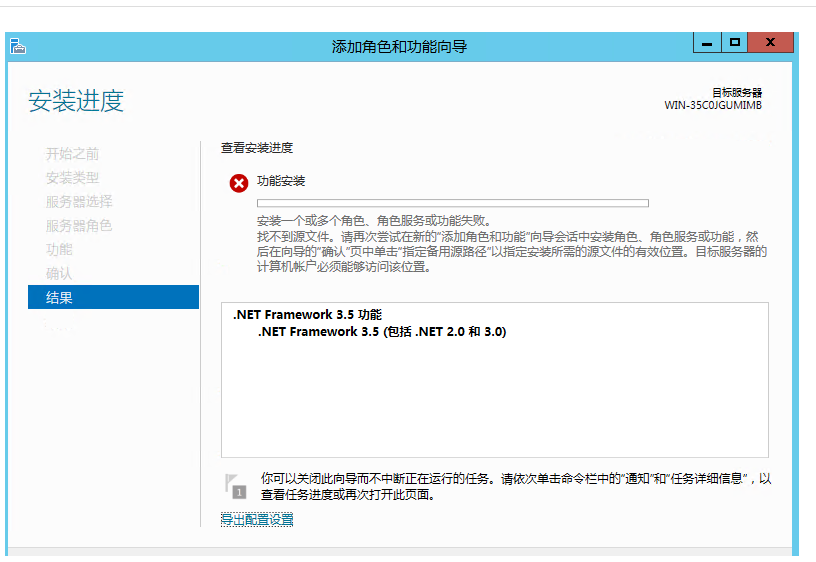The image size is (816, 562).
Task: Click the wizard server icon in title bar
Action: pos(18,46)
